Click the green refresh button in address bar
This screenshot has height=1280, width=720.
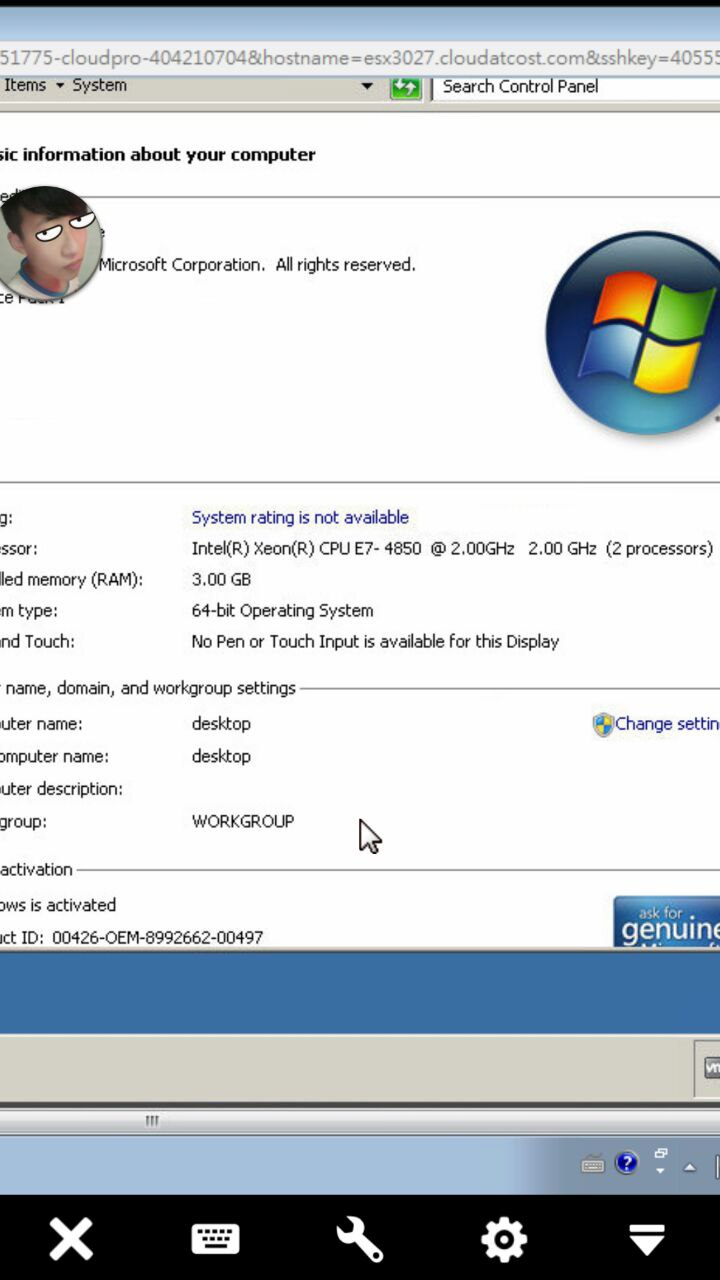pyautogui.click(x=405, y=87)
